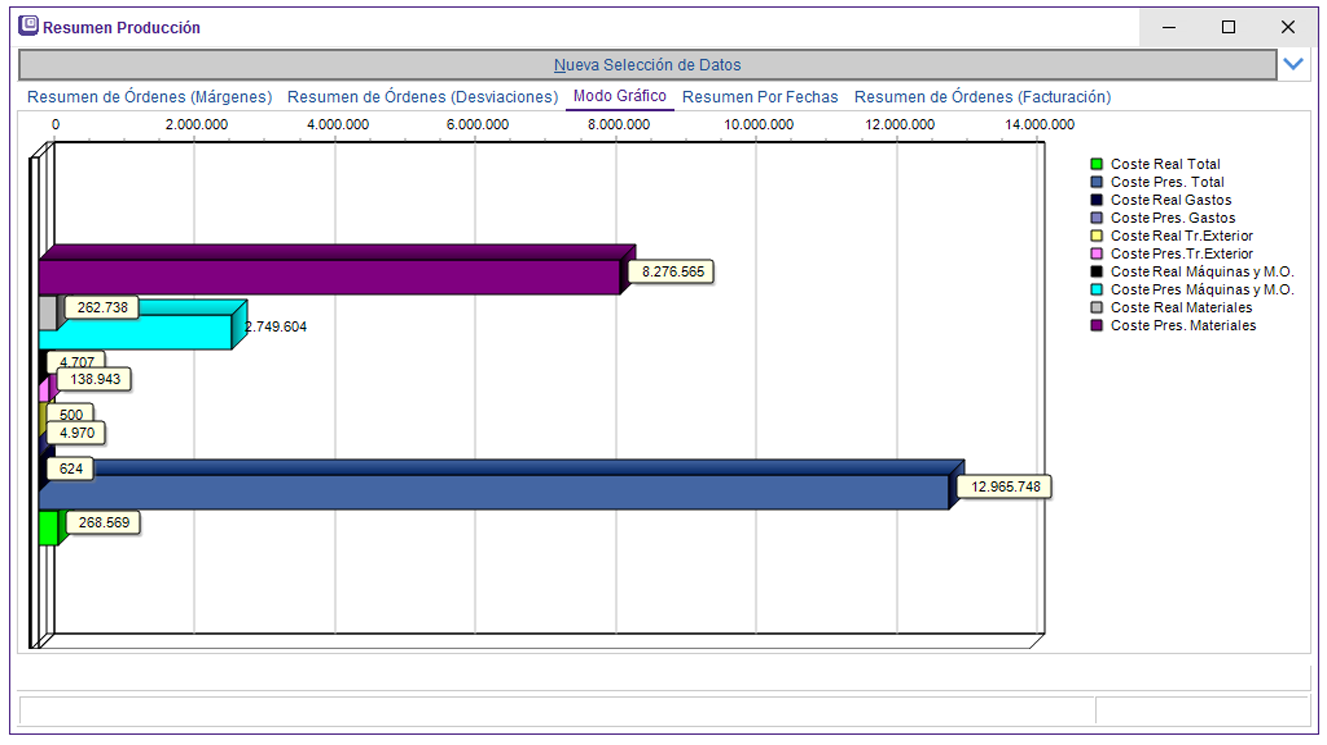Click the Resumen Producción app icon
This screenshot has height=745, width=1327.
[30, 27]
